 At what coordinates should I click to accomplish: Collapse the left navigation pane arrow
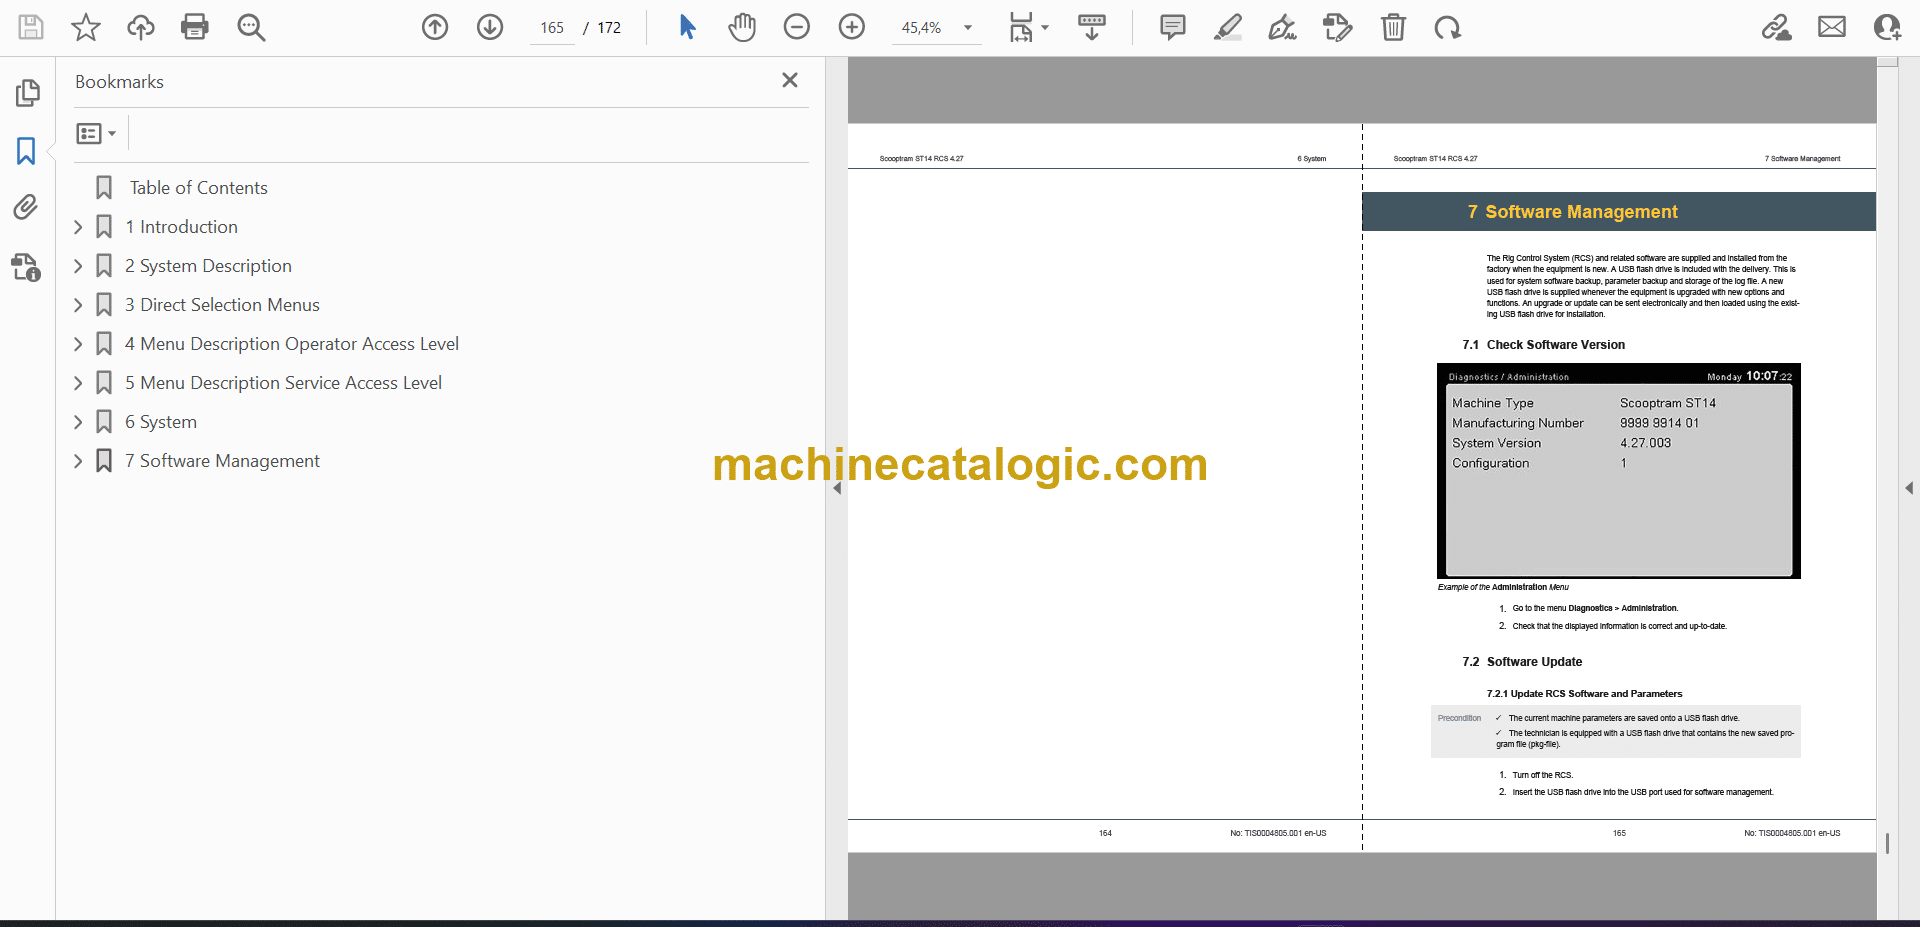pos(837,488)
